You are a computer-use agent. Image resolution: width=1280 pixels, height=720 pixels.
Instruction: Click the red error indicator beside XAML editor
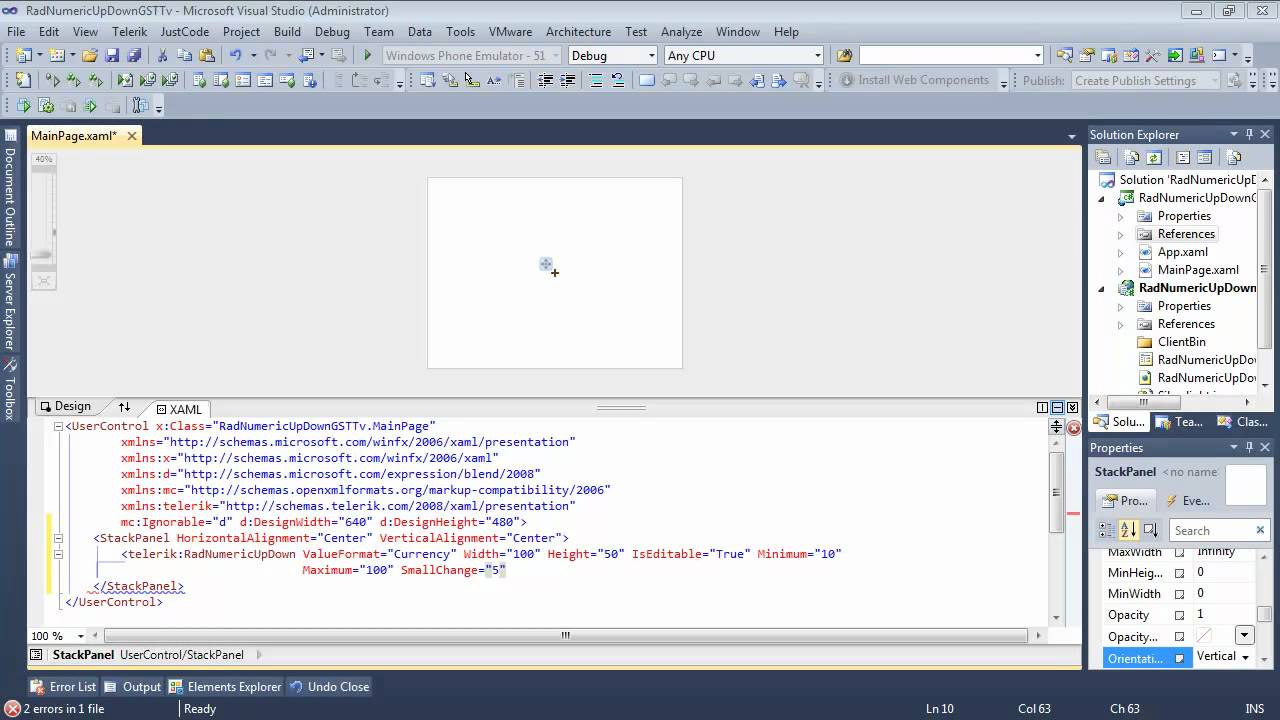(1074, 427)
